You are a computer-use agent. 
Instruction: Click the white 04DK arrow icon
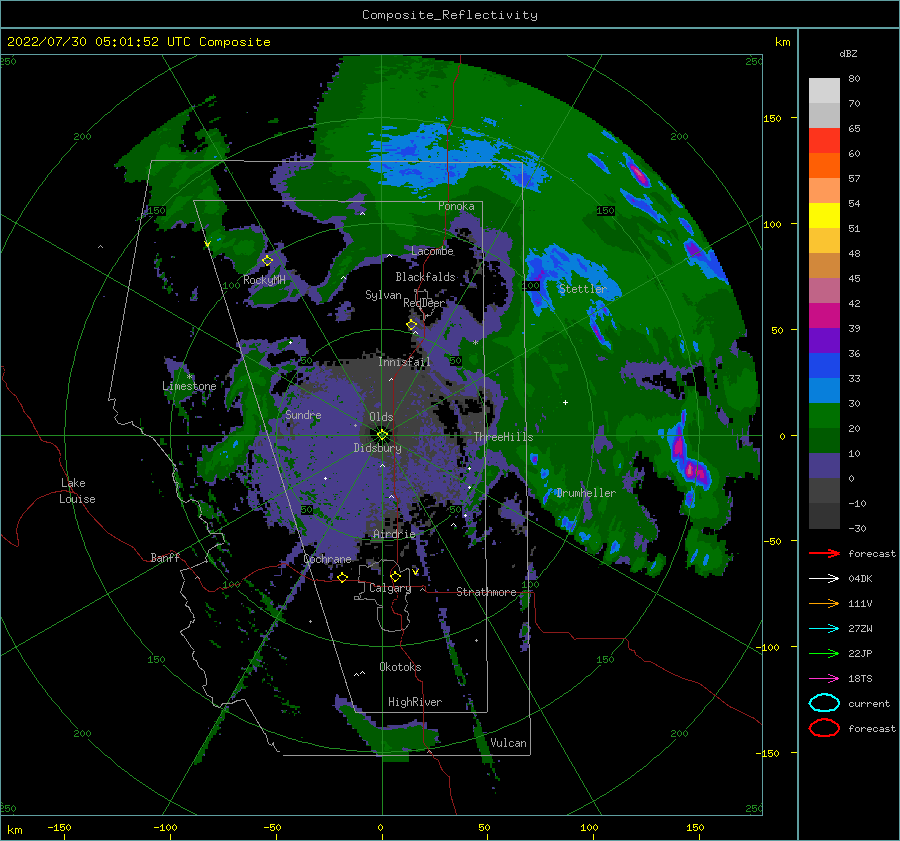coord(824,578)
